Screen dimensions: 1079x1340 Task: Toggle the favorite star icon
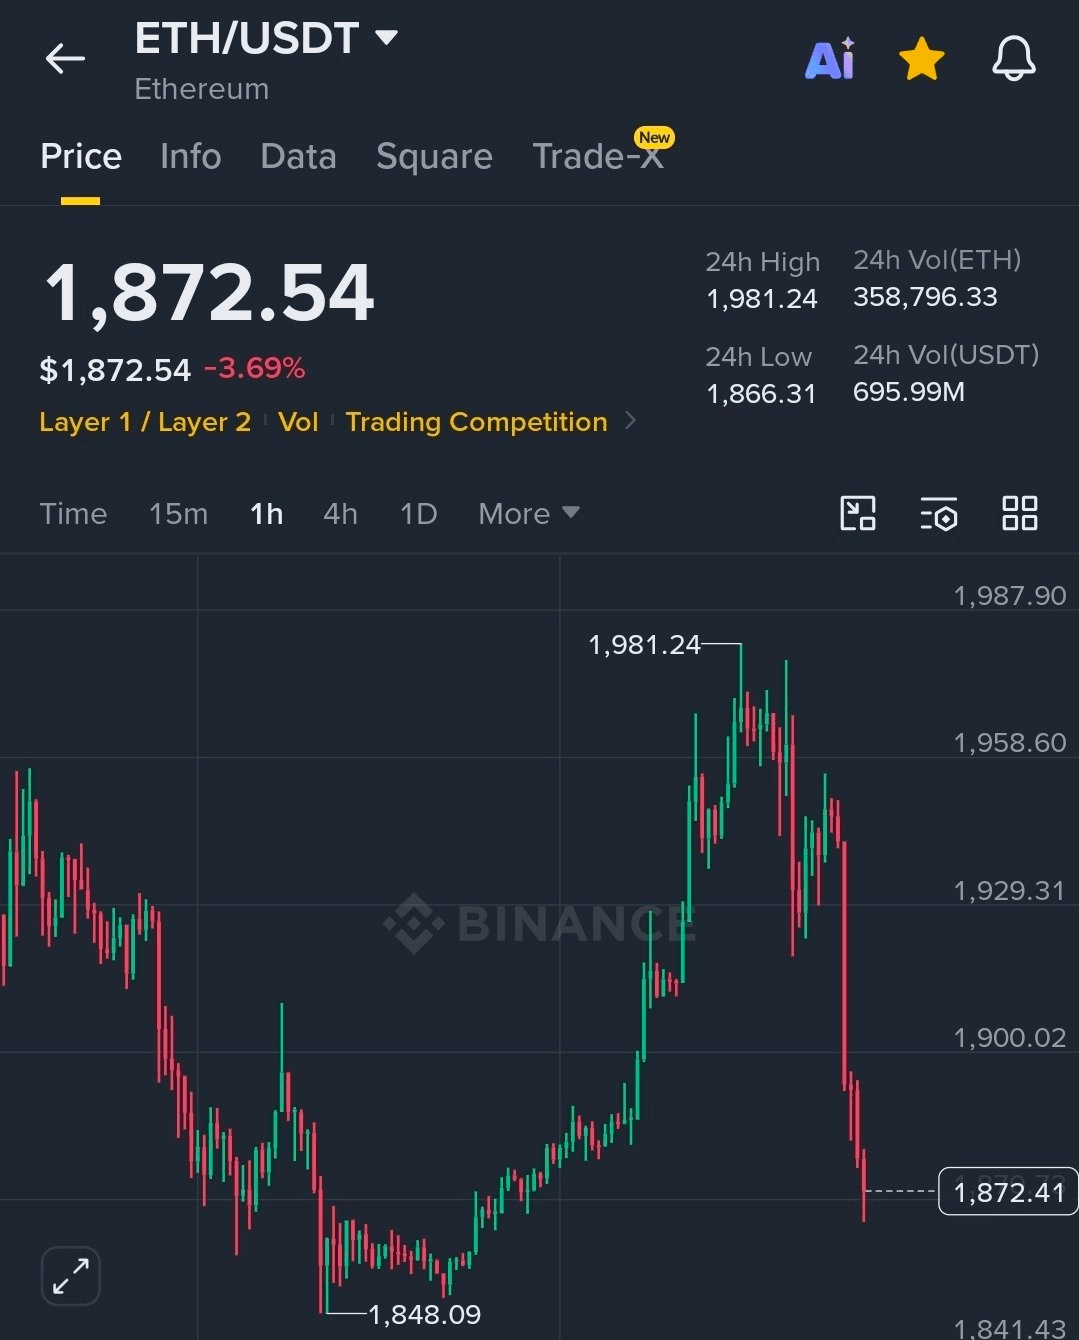(921, 59)
